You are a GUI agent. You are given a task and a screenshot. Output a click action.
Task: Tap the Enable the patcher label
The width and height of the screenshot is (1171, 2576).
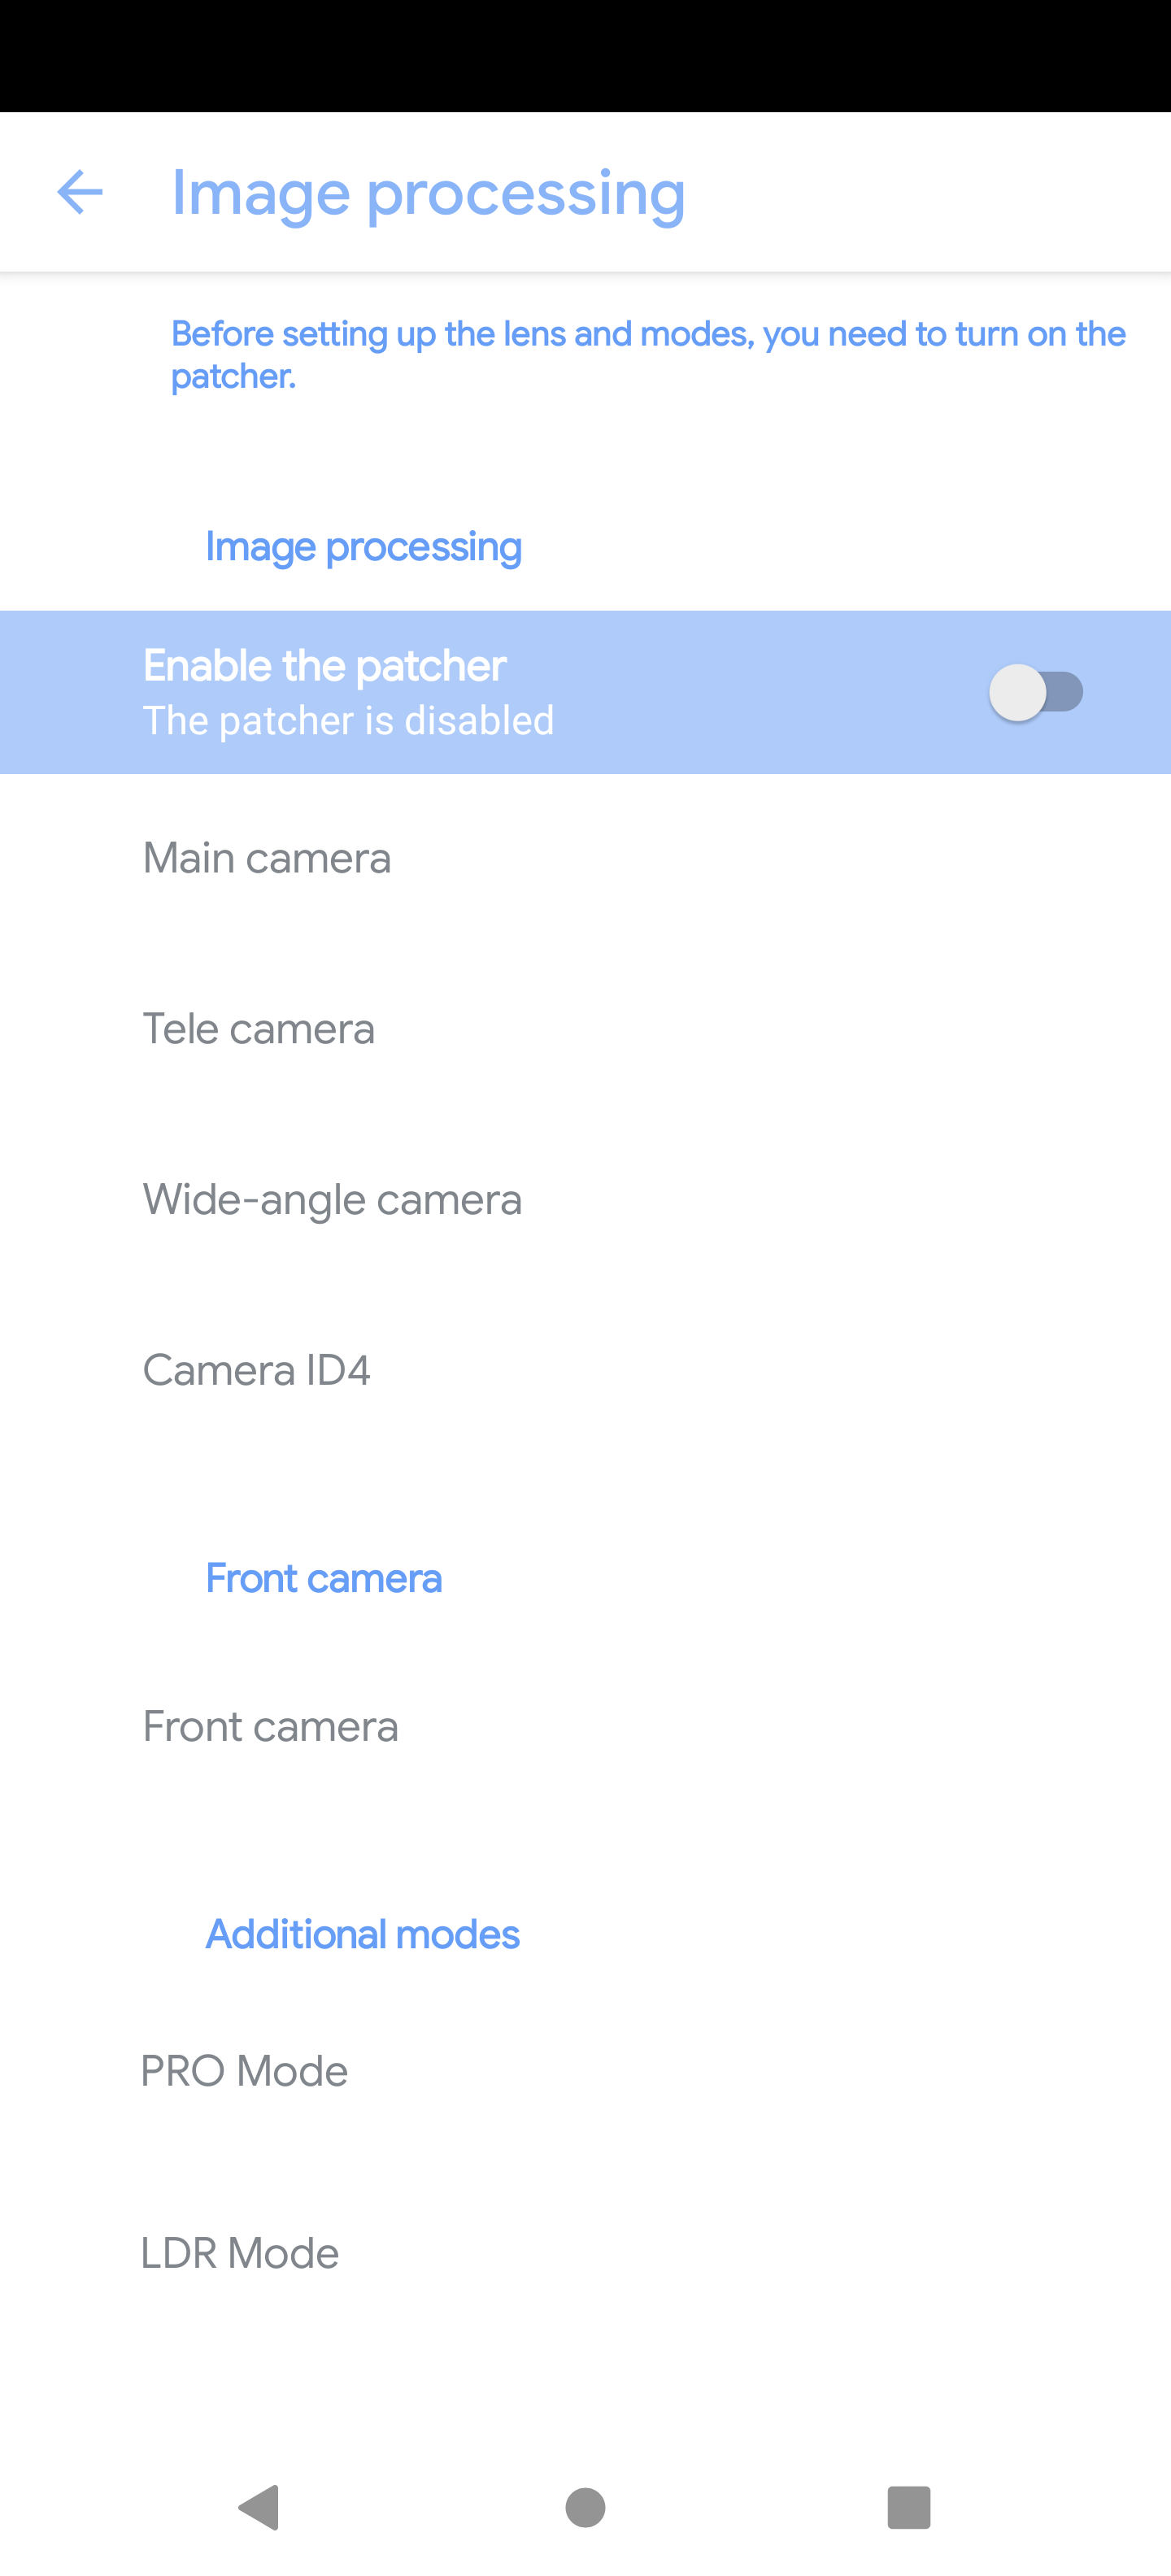click(x=325, y=666)
